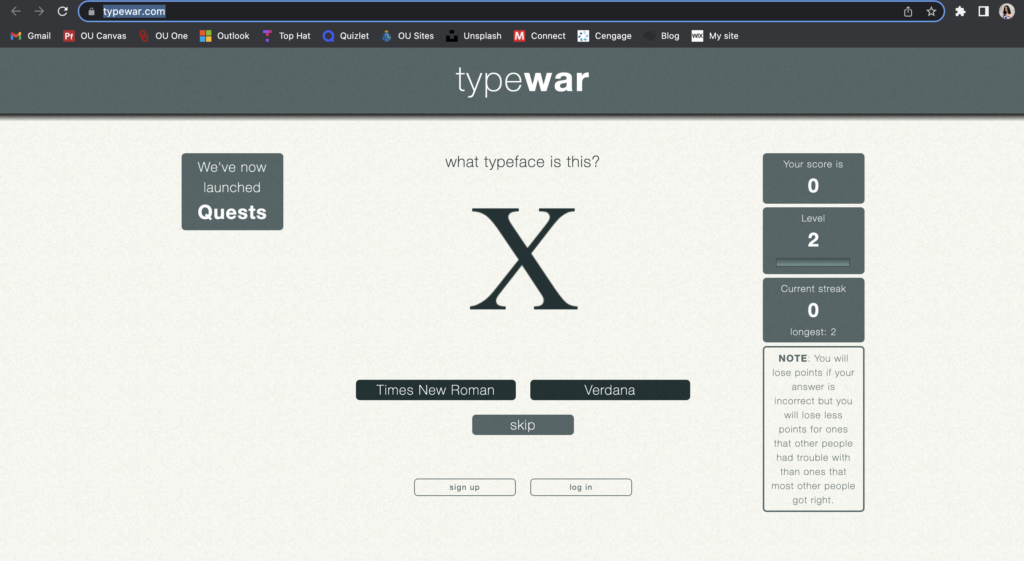This screenshot has width=1024, height=561.
Task: Answer Times New Roman
Action: click(x=436, y=390)
